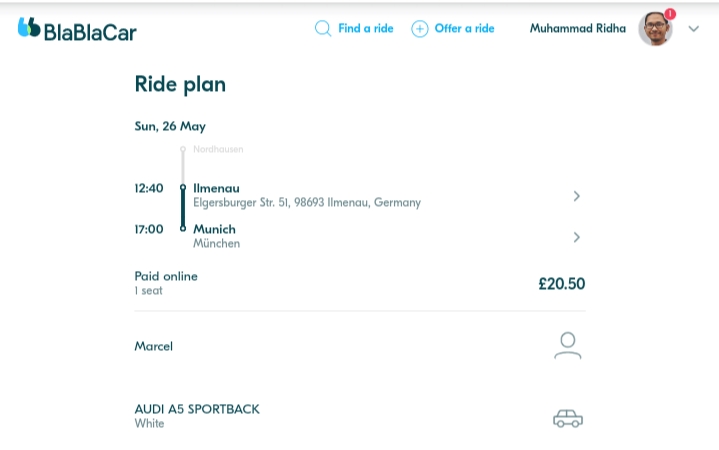Viewport: 719px width, 450px height.
Task: Click the Audi car icon
Action: tap(567, 418)
